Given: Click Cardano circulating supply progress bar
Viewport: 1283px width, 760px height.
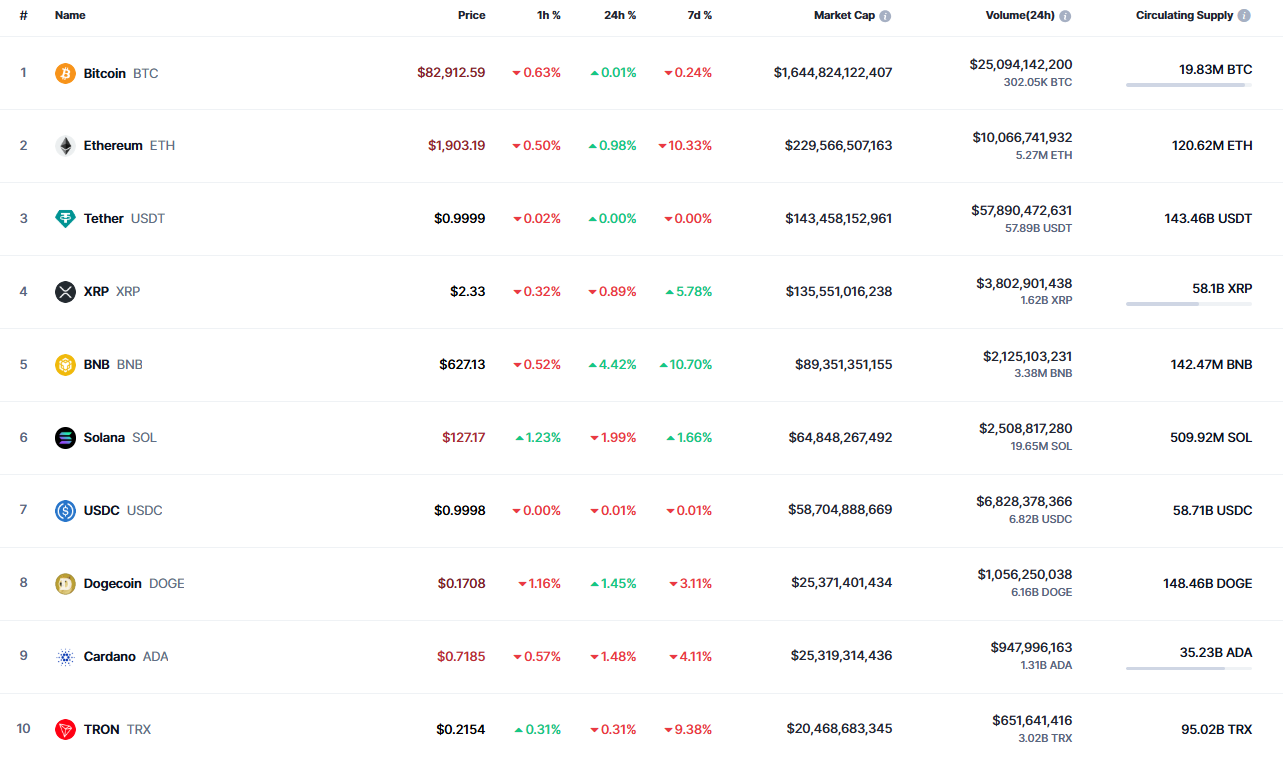Looking at the screenshot, I should [x=1189, y=668].
